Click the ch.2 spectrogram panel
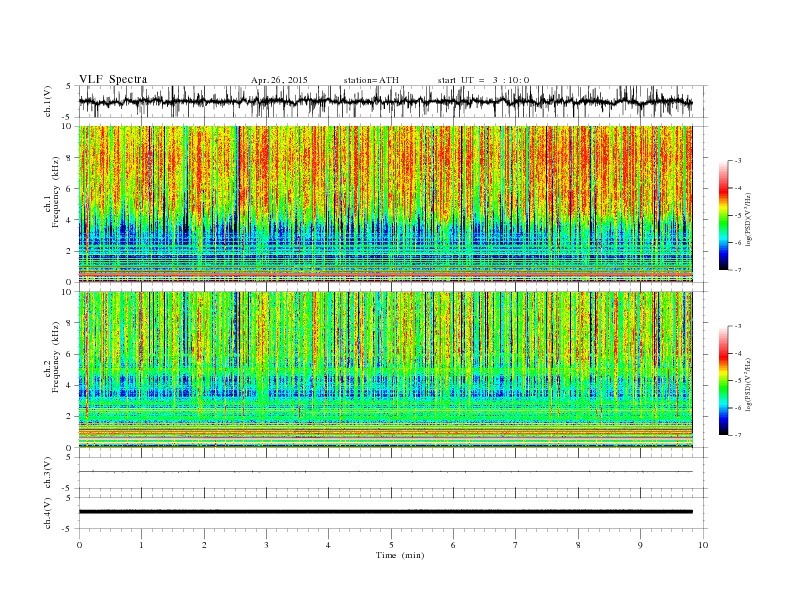 385,370
